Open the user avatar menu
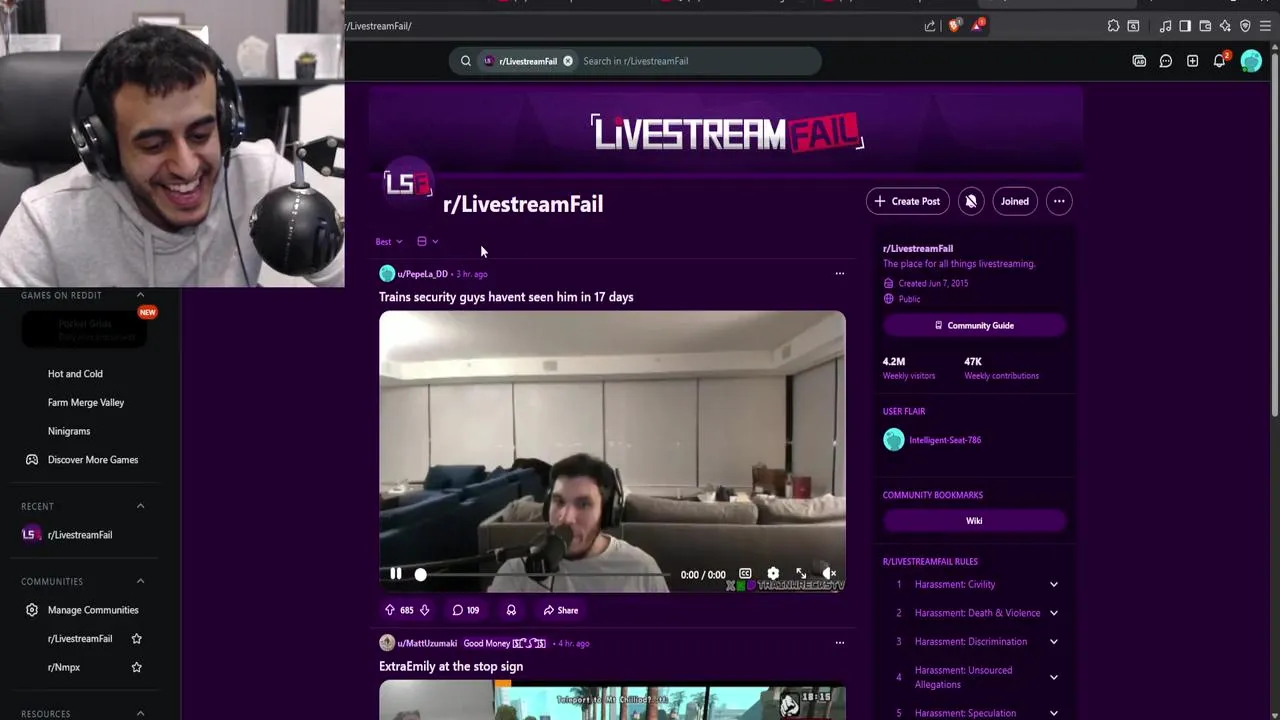 click(x=1251, y=61)
